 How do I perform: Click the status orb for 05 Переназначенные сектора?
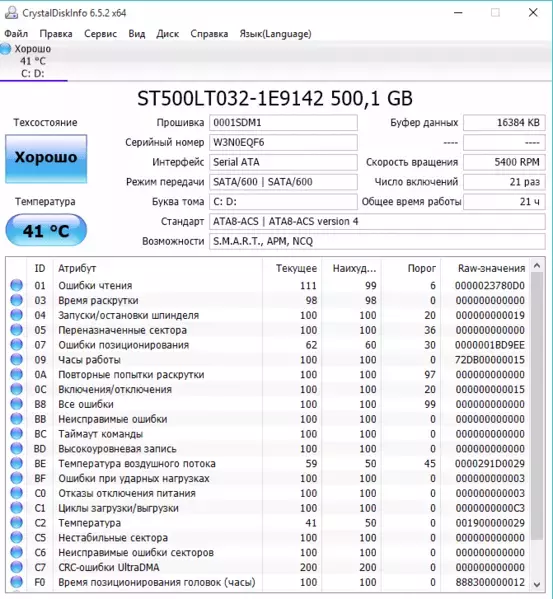(x=16, y=330)
